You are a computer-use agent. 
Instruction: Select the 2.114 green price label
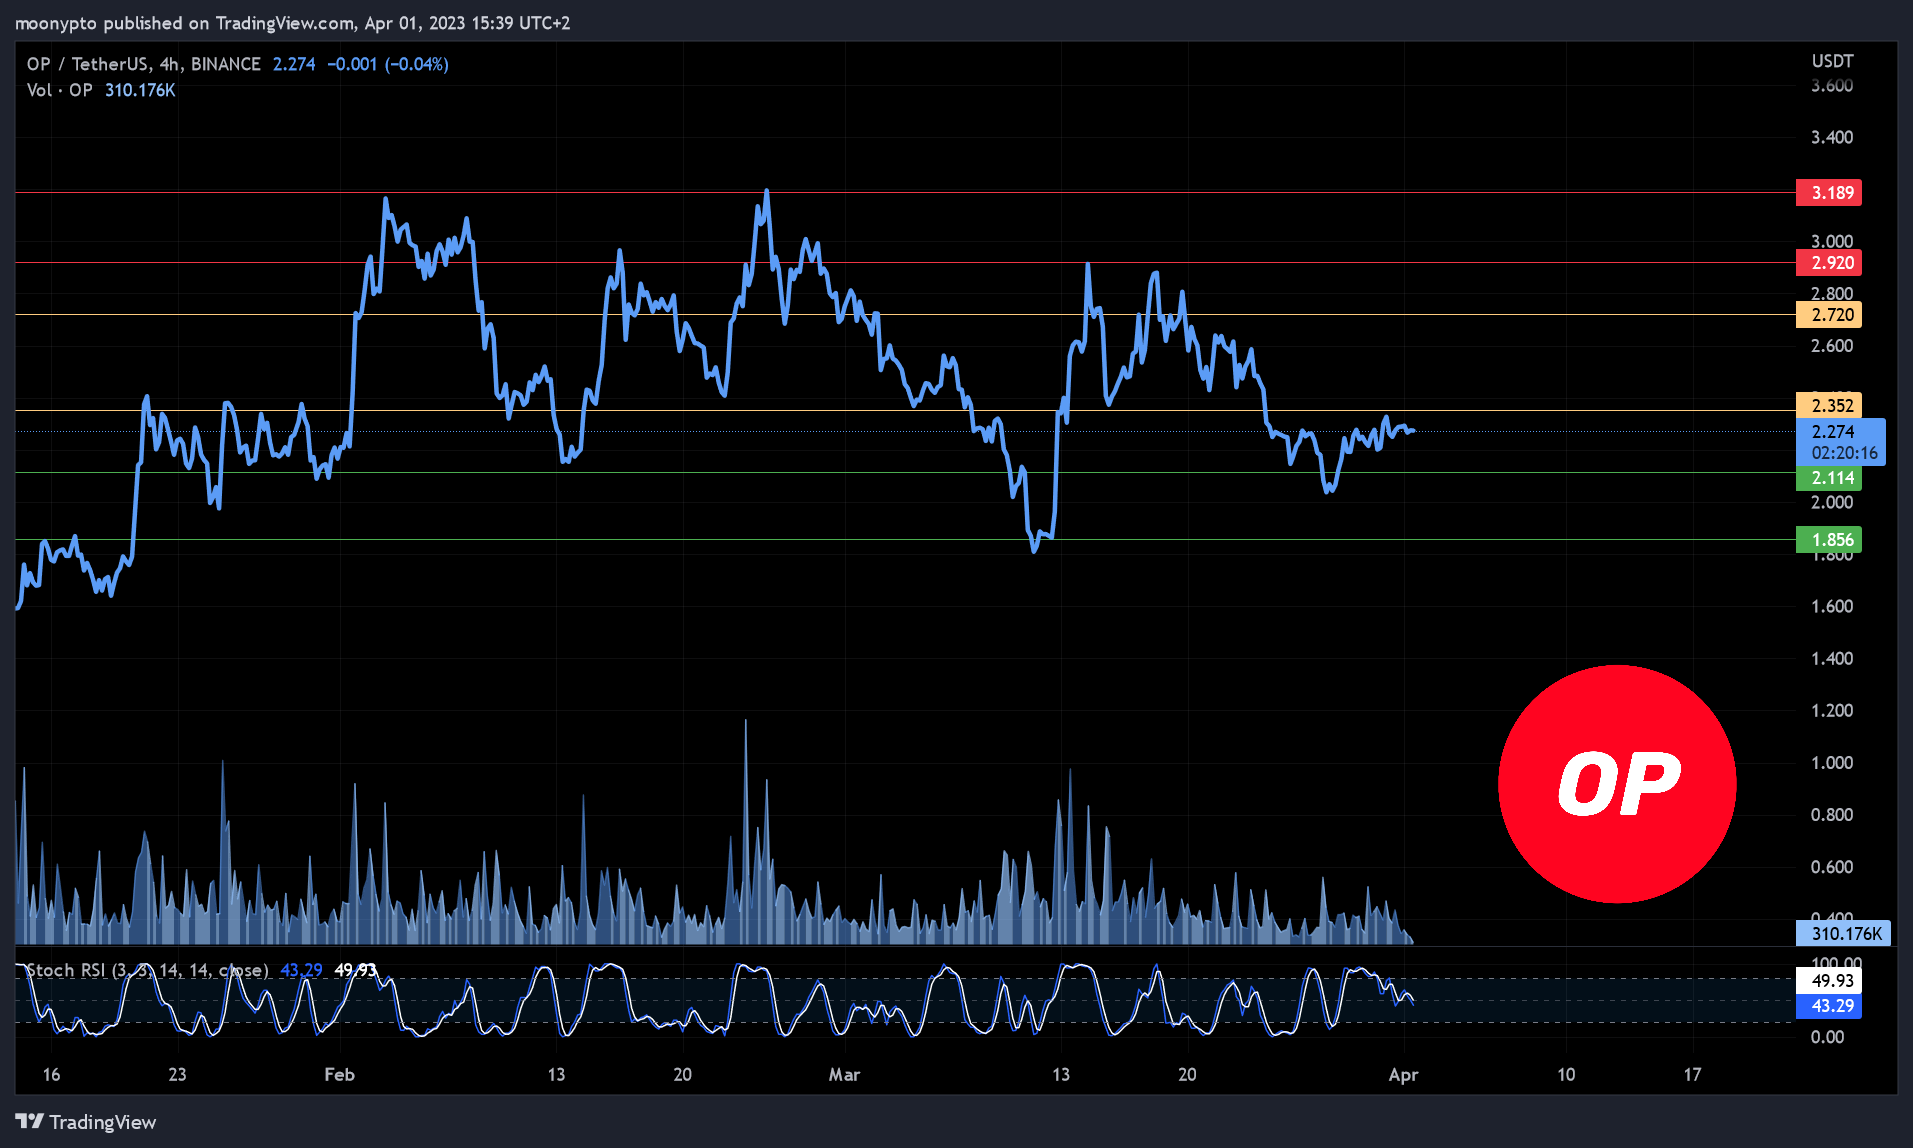[x=1829, y=478]
